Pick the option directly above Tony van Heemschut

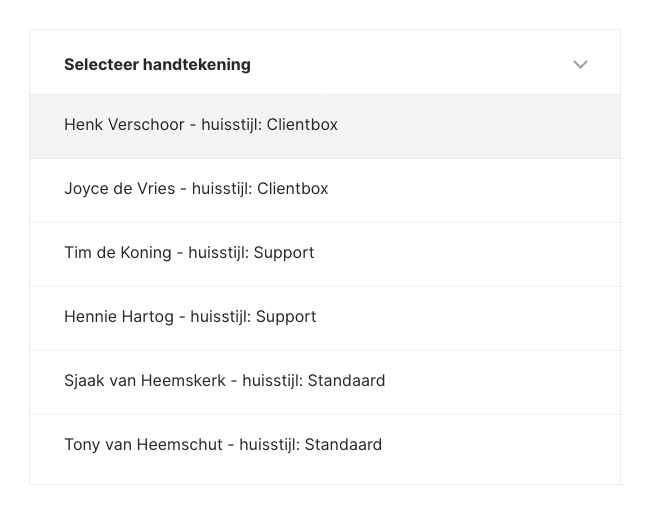click(x=224, y=381)
